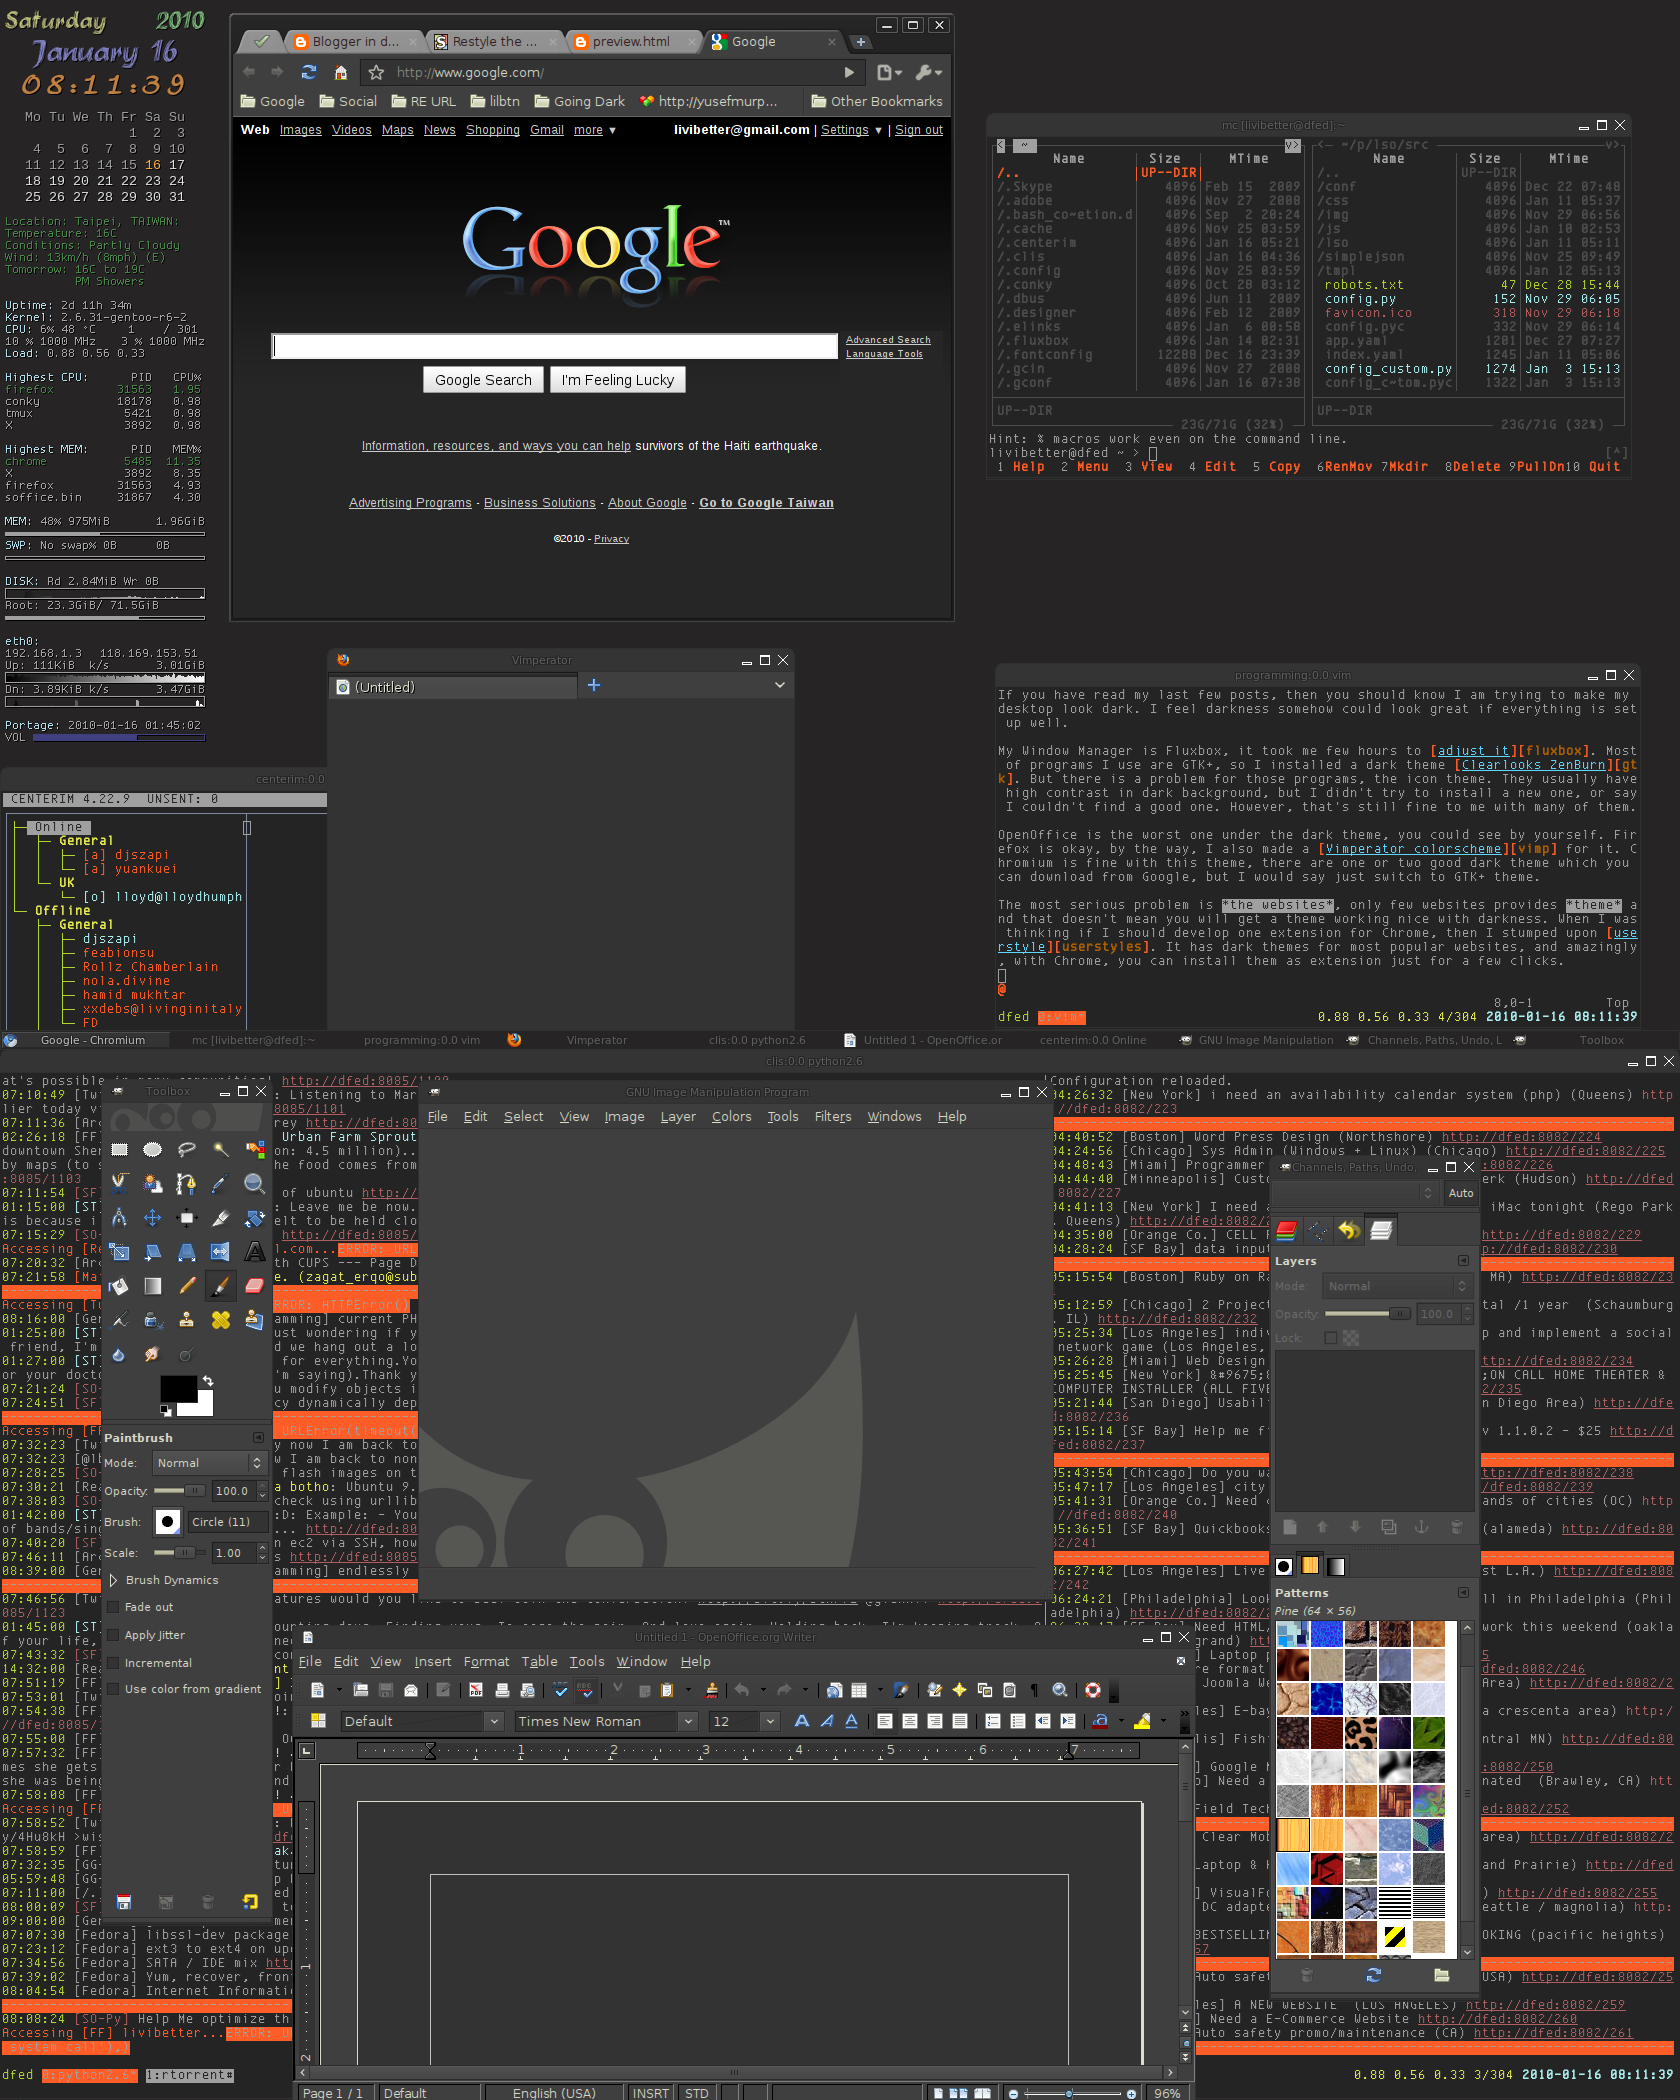Image resolution: width=1680 pixels, height=2100 pixels.
Task: Select the Eraser tool in GIMP Toolbox
Action: [x=255, y=1286]
